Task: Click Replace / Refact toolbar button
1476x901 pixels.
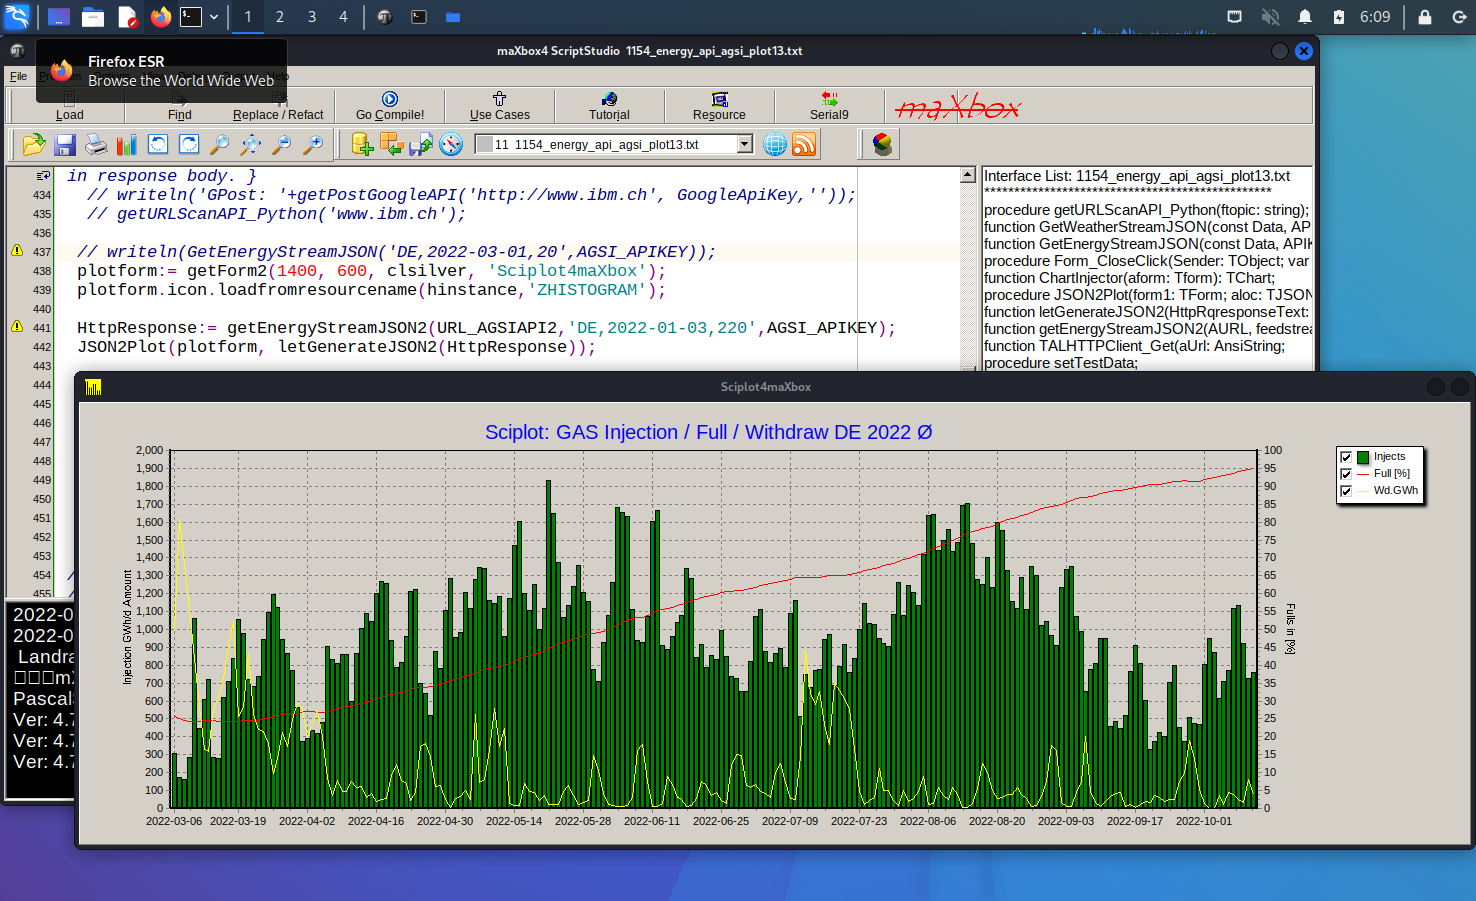Action: 278,106
